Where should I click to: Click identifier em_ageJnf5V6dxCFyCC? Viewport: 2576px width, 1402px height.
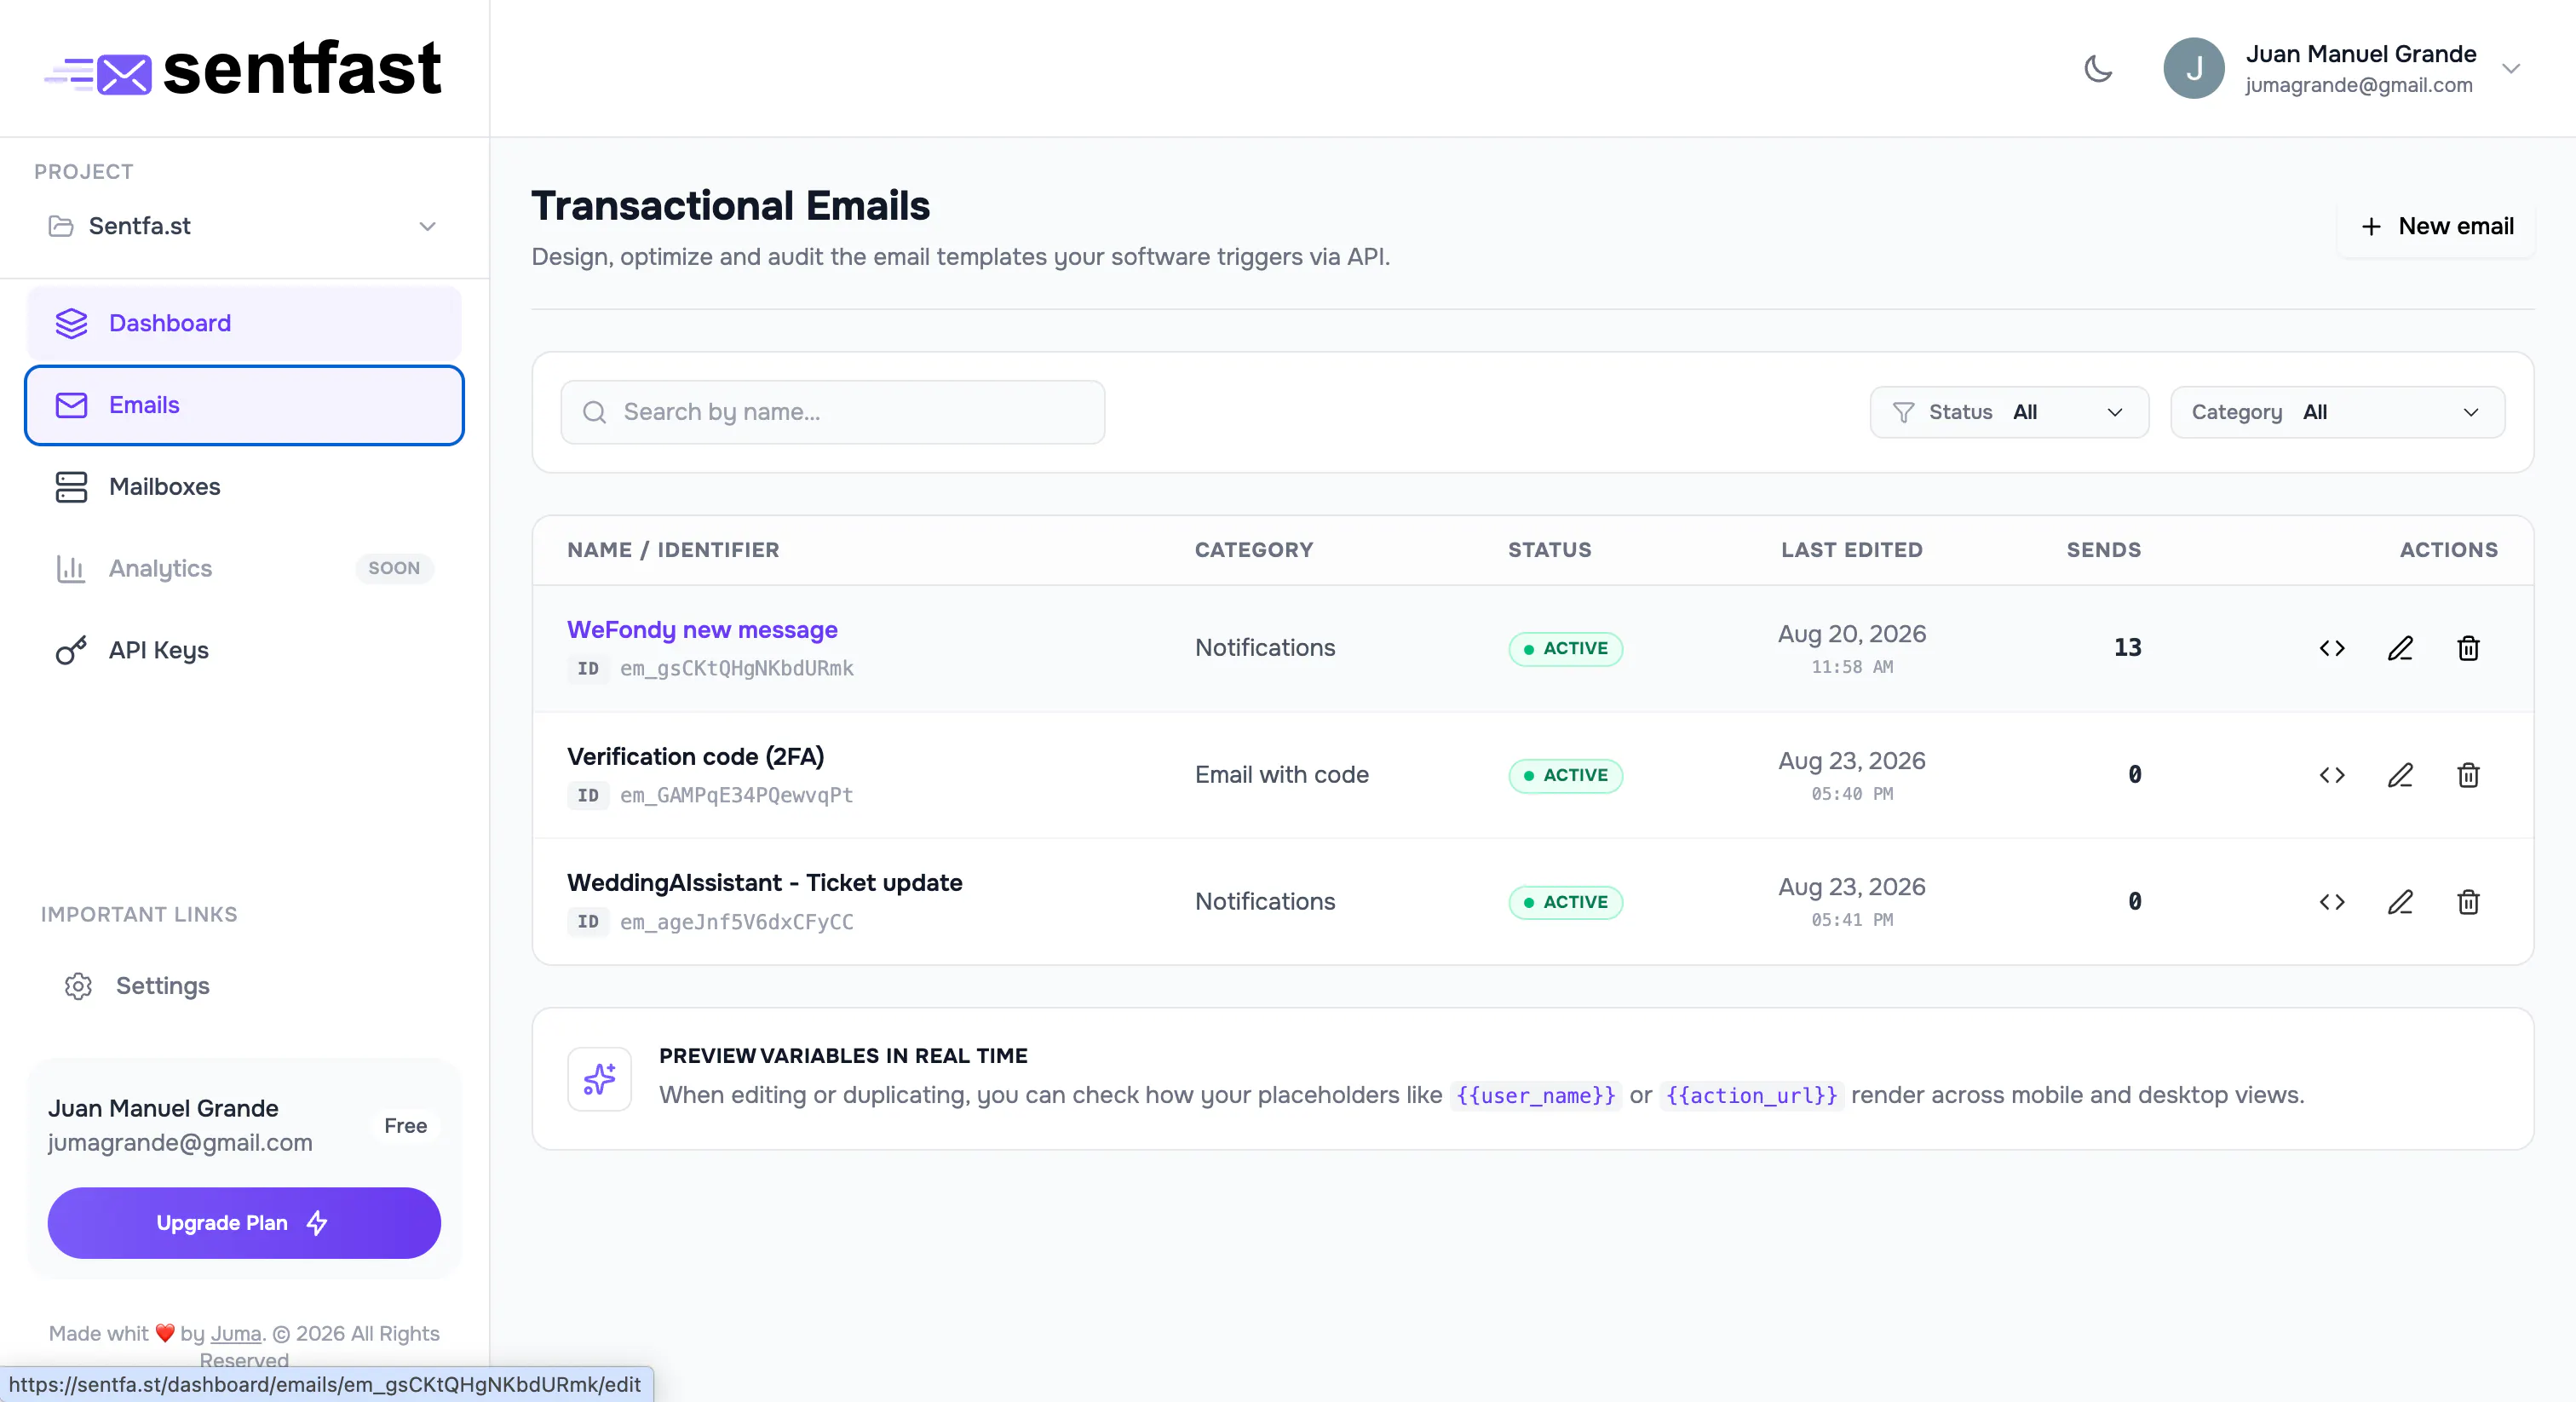[x=737, y=922]
